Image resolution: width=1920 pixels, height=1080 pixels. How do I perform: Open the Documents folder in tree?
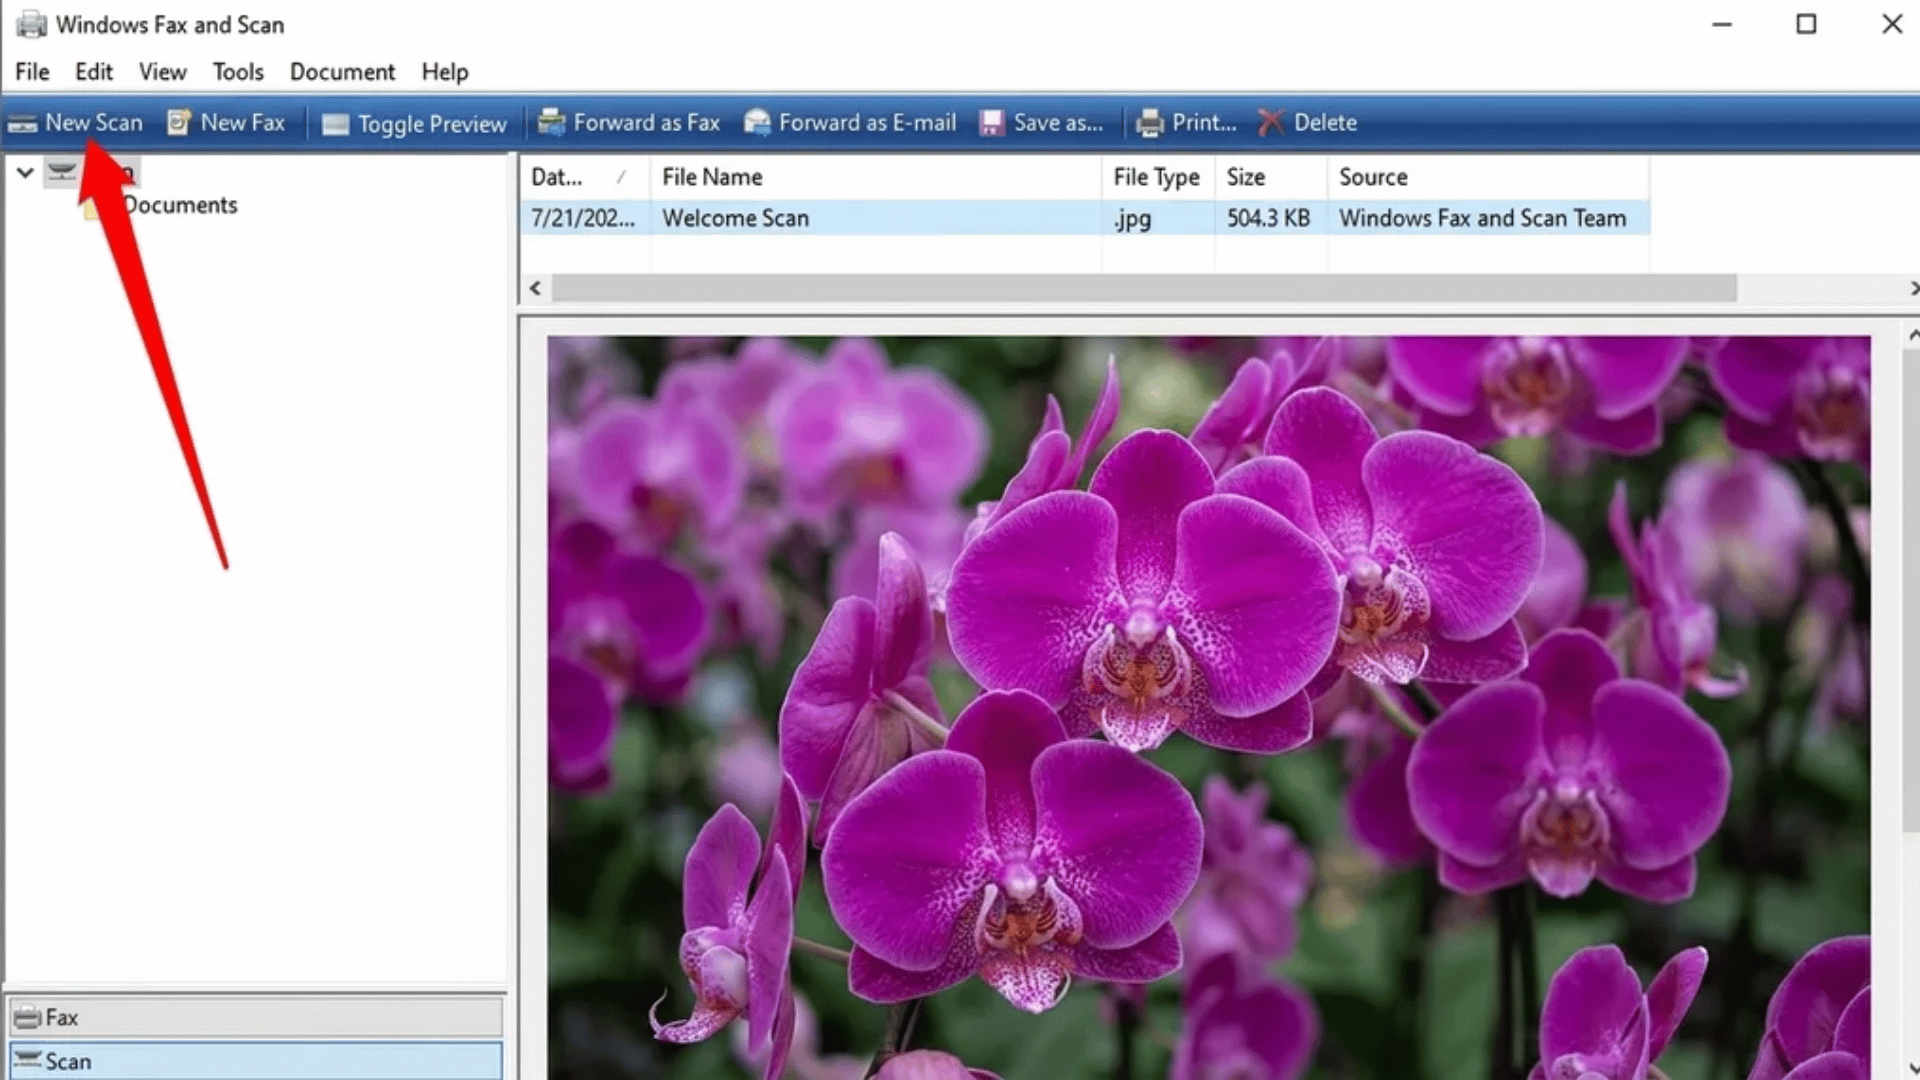click(180, 205)
